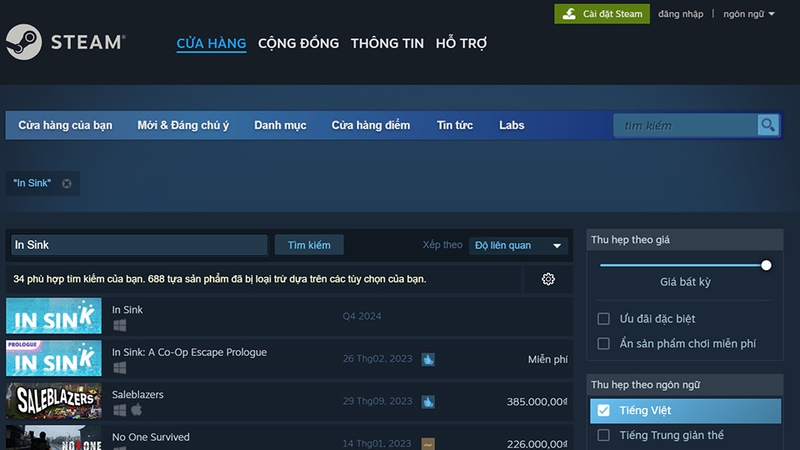This screenshot has height=450, width=800.
Task: Click the In Sink game thumbnail
Action: click(x=54, y=316)
